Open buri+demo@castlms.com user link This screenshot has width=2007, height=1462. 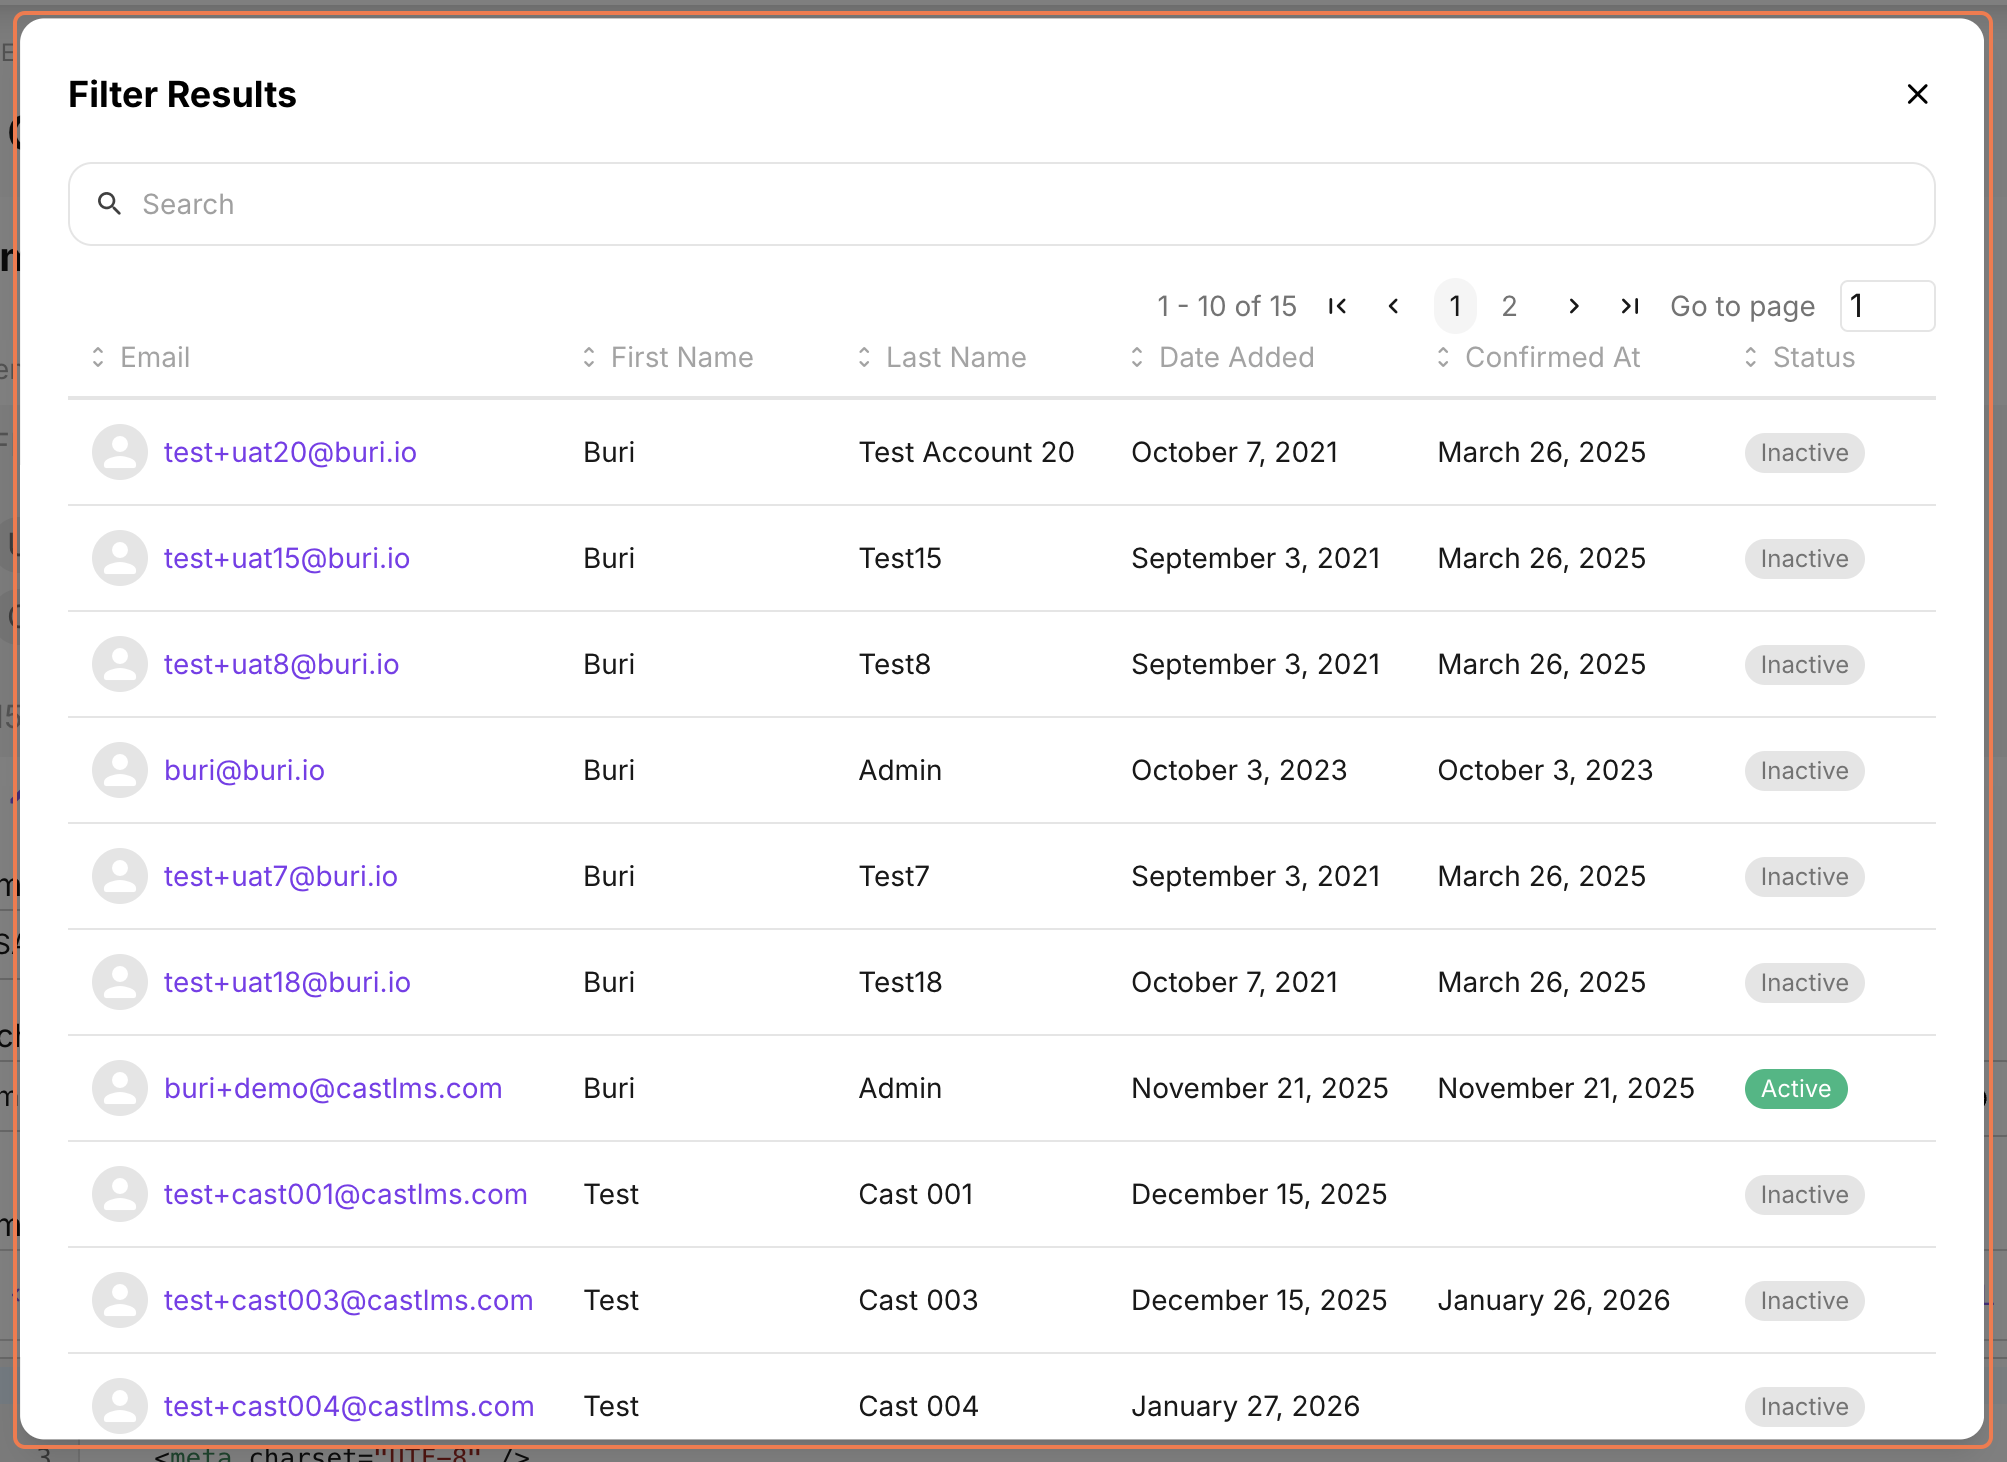(333, 1088)
